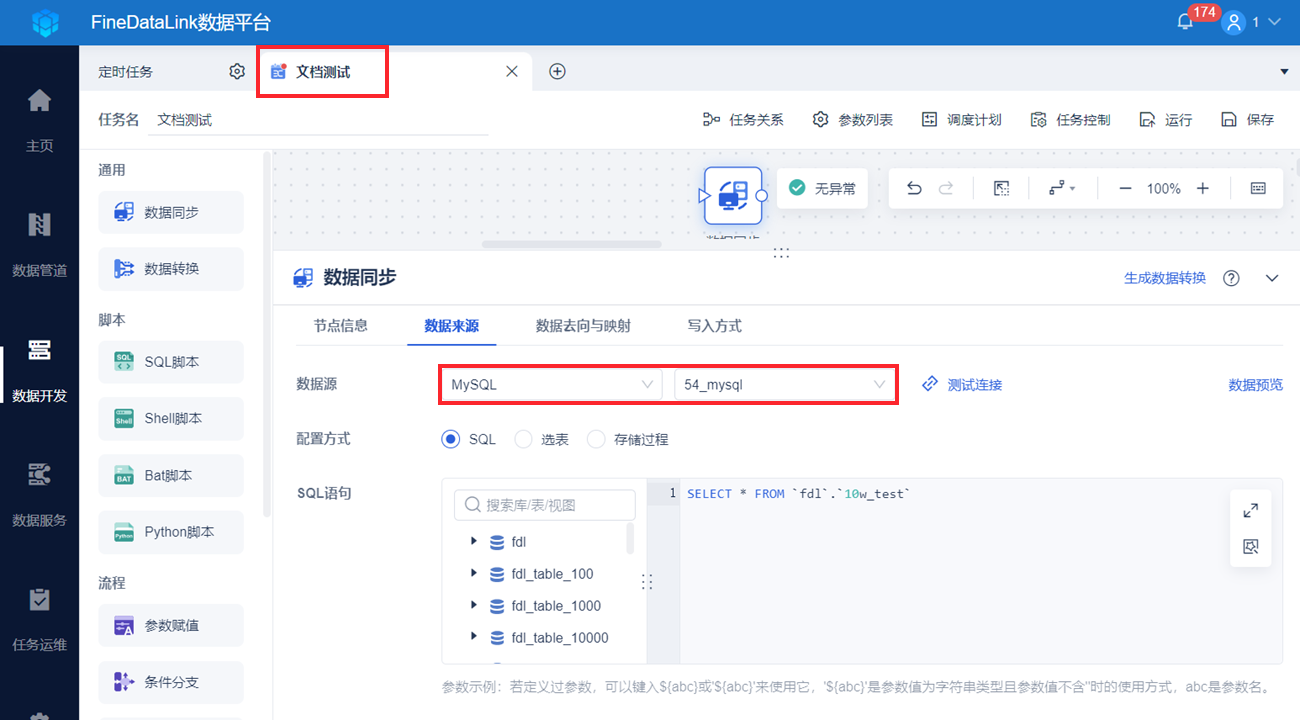Select the Bat脚本 node
1300x720 pixels.
[x=171, y=476]
